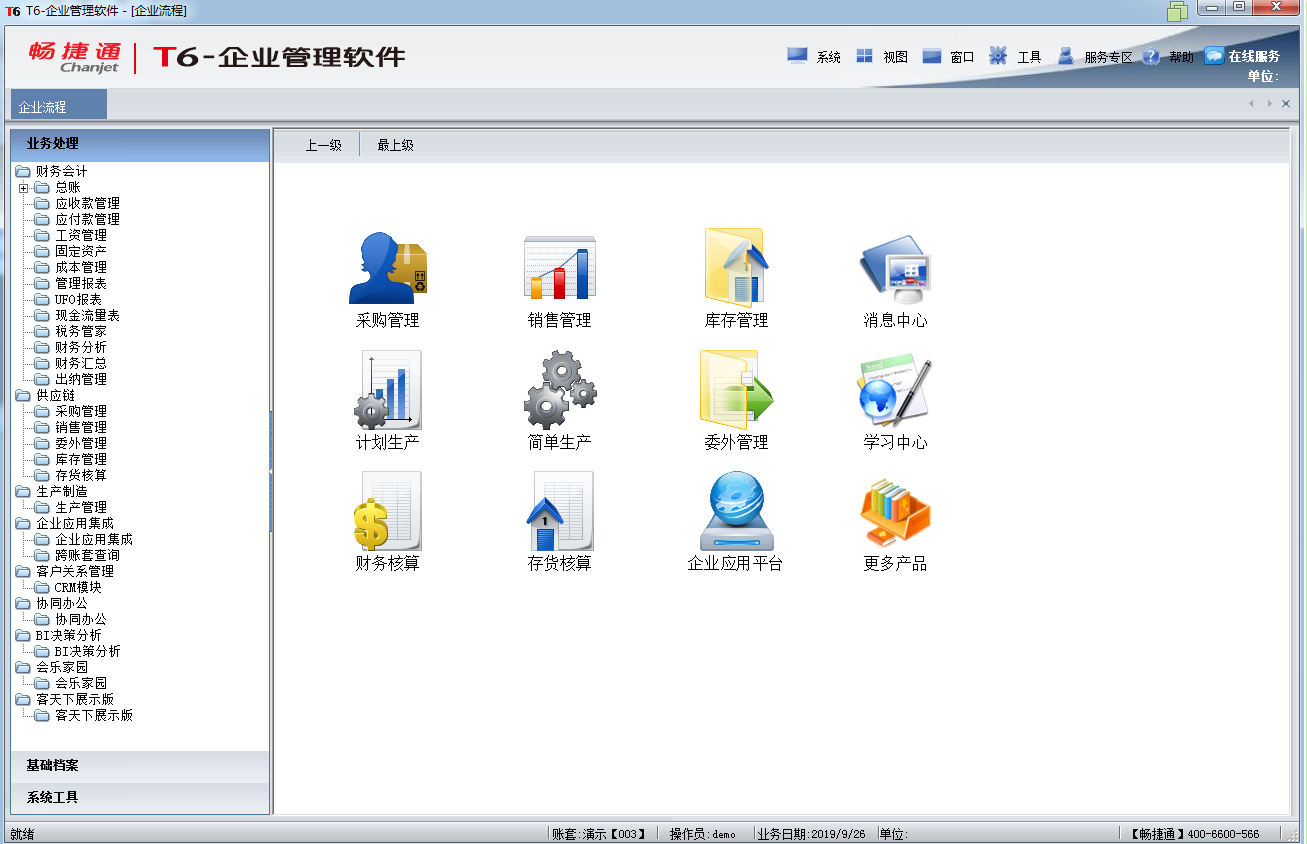Collapse the 生产制造 folder
The width and height of the screenshot is (1307, 844).
tap(22, 491)
